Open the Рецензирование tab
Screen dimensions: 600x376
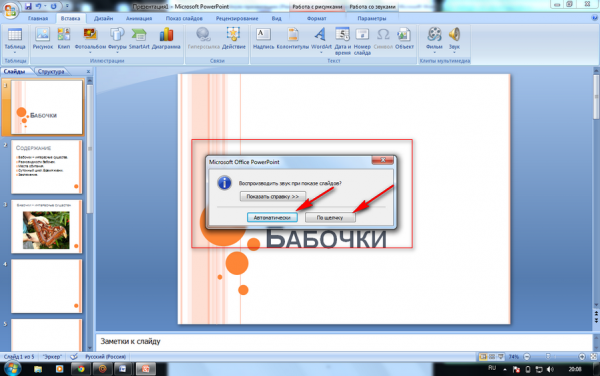[x=237, y=18]
